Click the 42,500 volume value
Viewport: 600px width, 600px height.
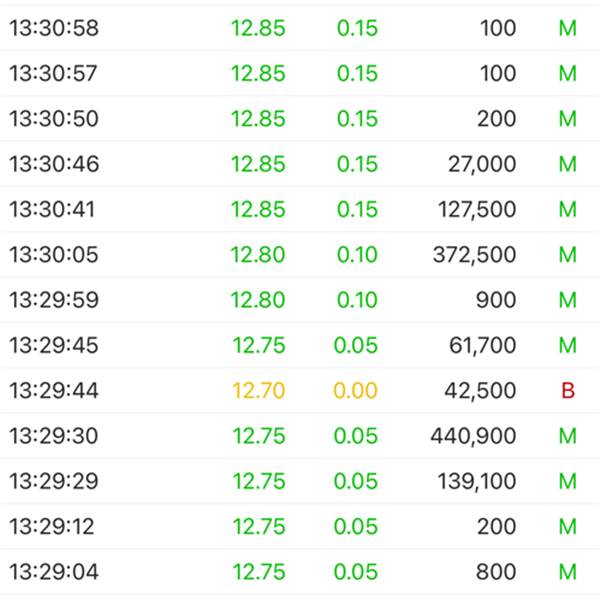480,391
